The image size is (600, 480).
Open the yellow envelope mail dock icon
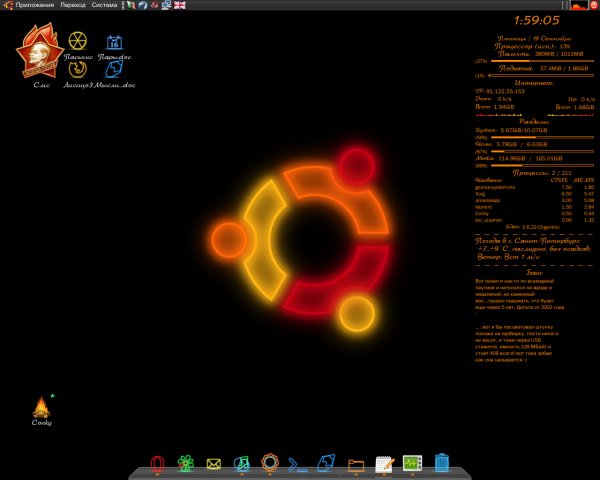pyautogui.click(x=213, y=463)
